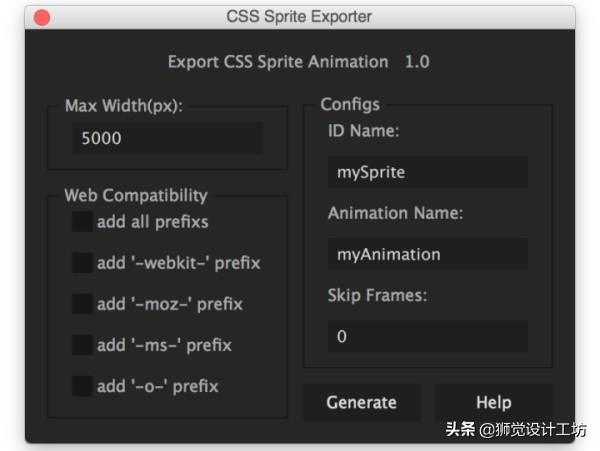Focus the Max Width field showing 5000
Image resolution: width=600 pixels, height=451 pixels.
[168, 138]
